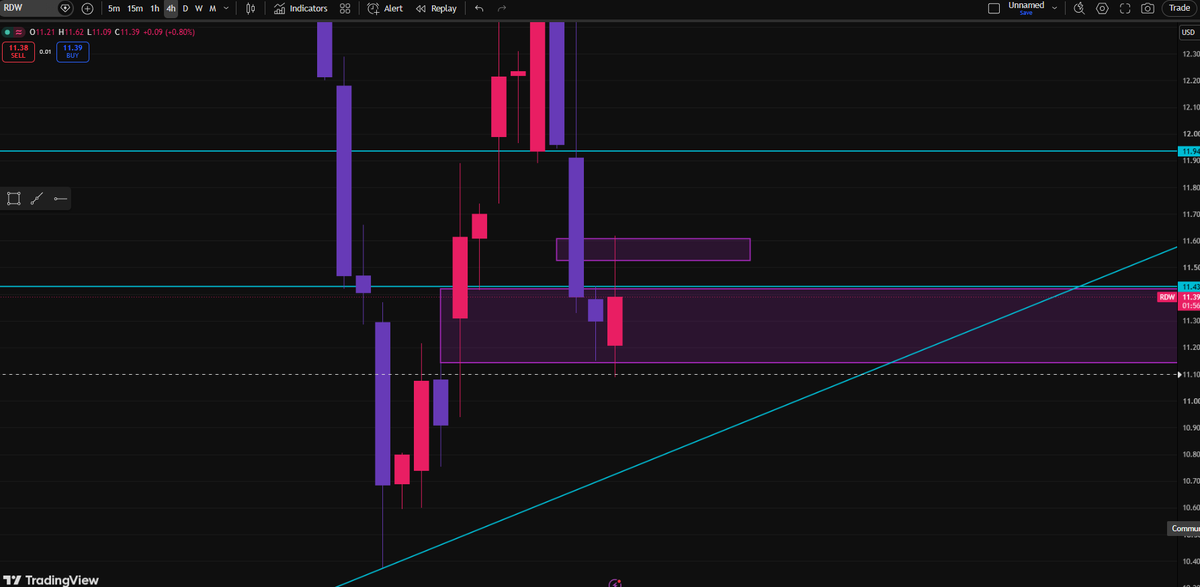Click the +0.09 (+0.80%) change value
The image size is (1200, 587).
(168, 32)
